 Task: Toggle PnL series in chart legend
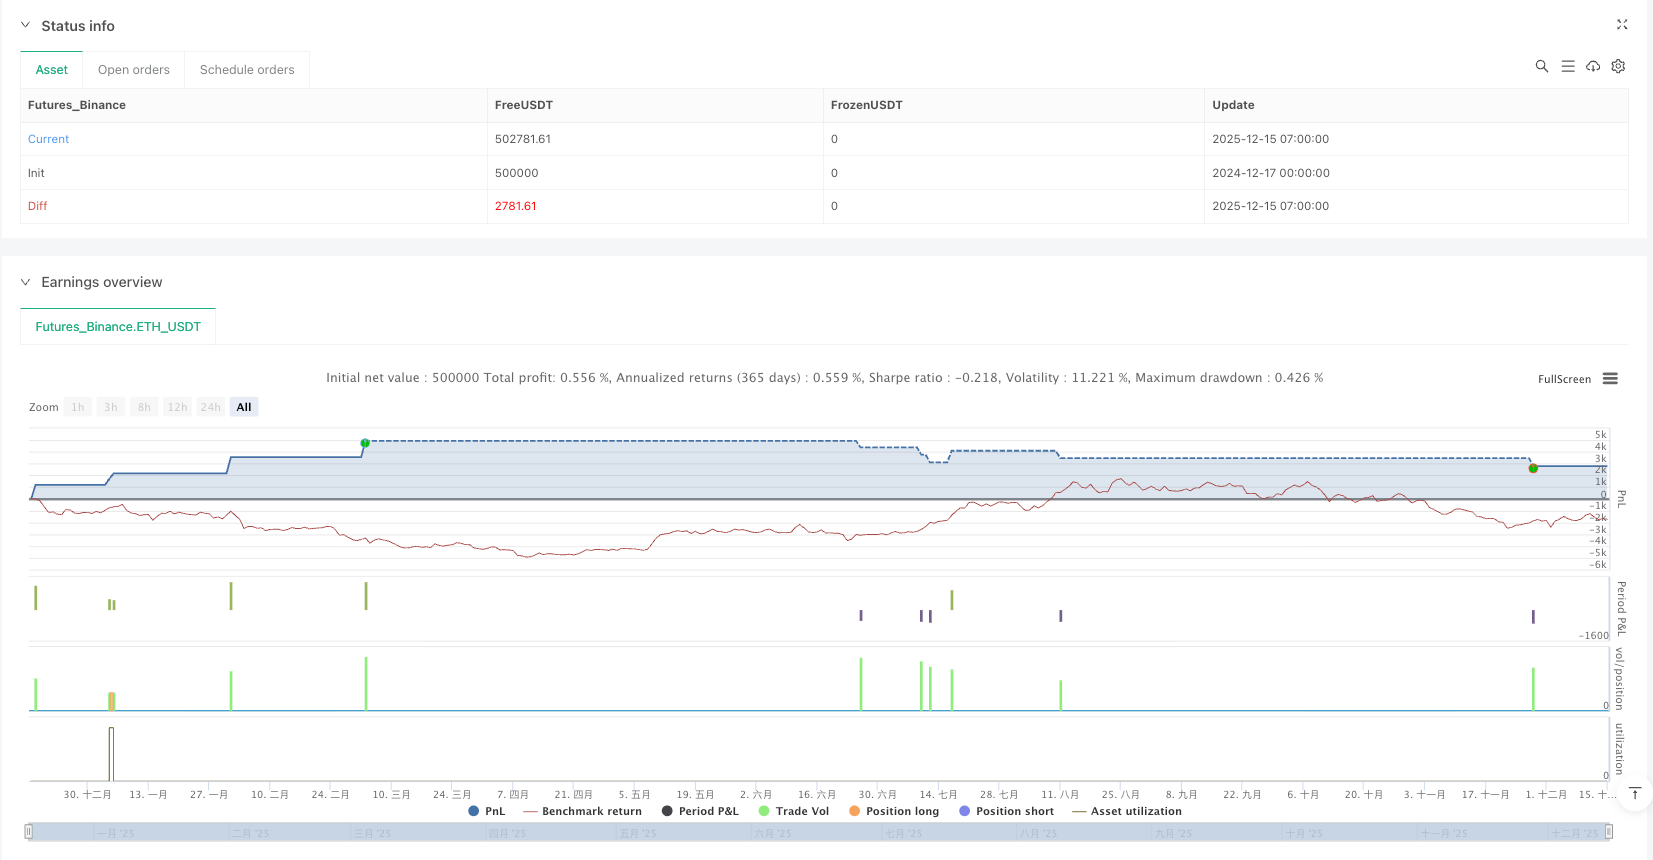(487, 811)
